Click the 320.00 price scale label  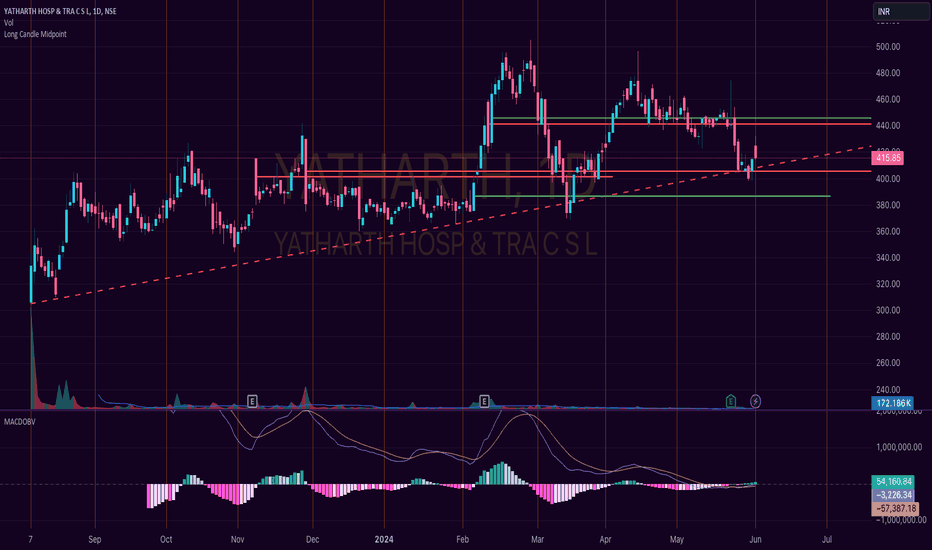[887, 284]
